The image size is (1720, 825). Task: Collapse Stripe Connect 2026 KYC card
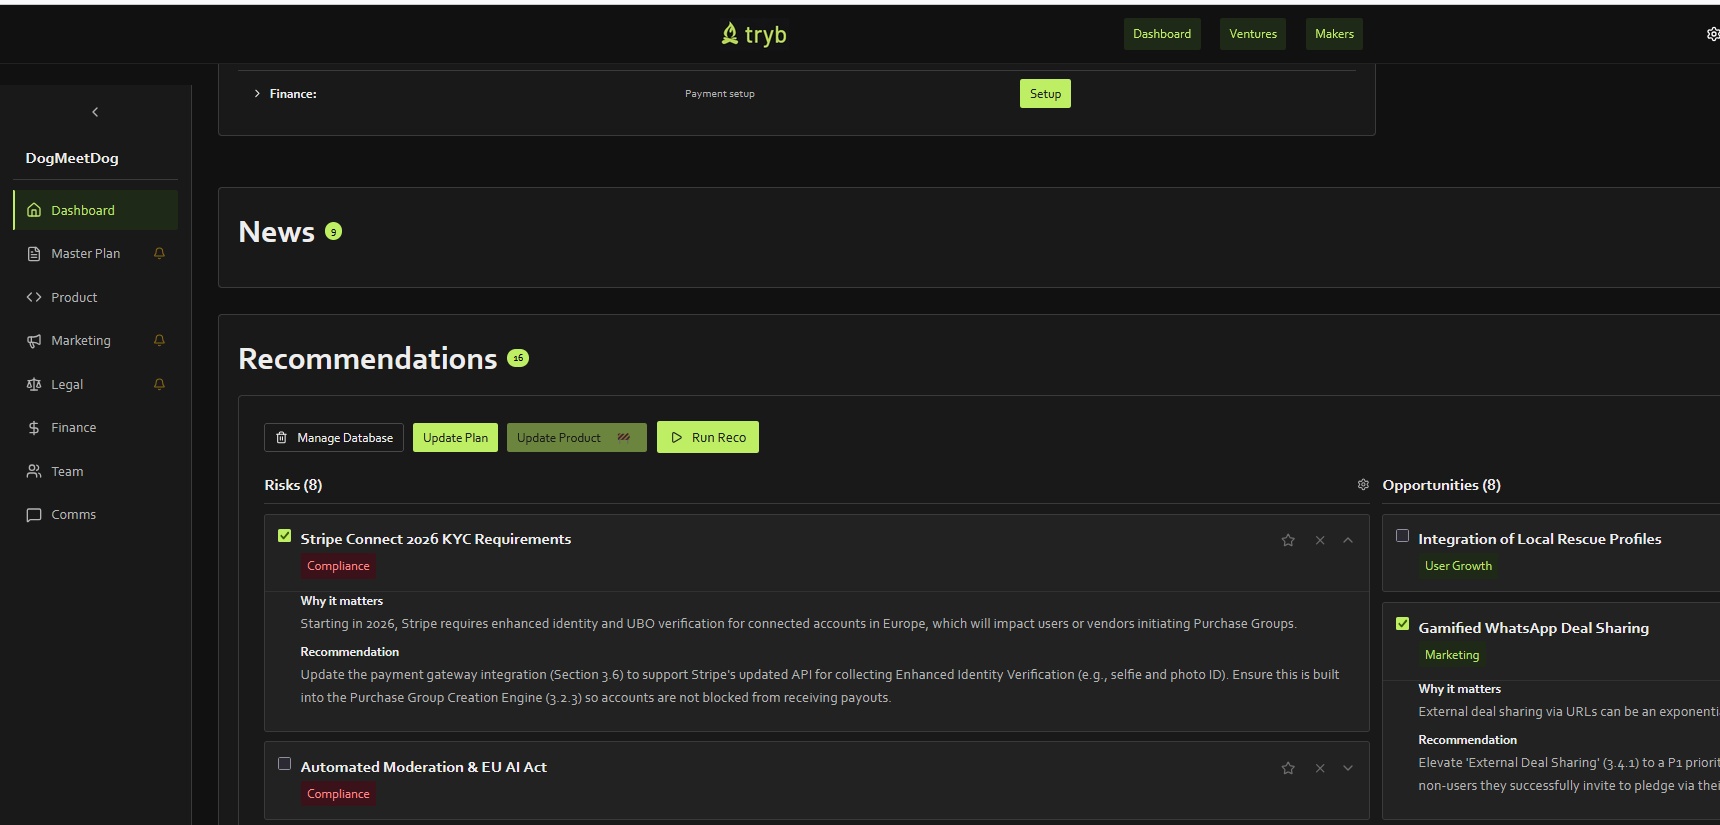coord(1348,540)
